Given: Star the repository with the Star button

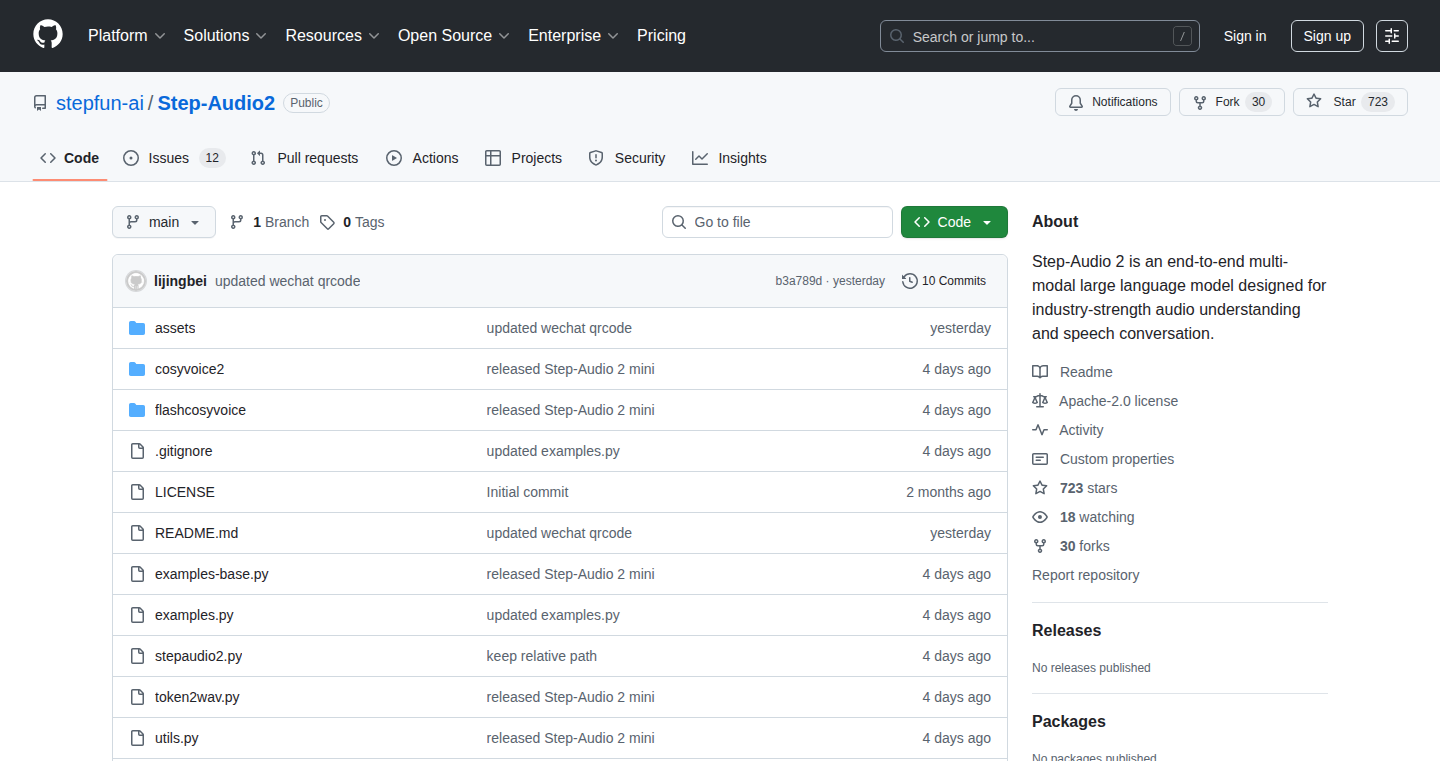Looking at the screenshot, I should coord(1350,102).
